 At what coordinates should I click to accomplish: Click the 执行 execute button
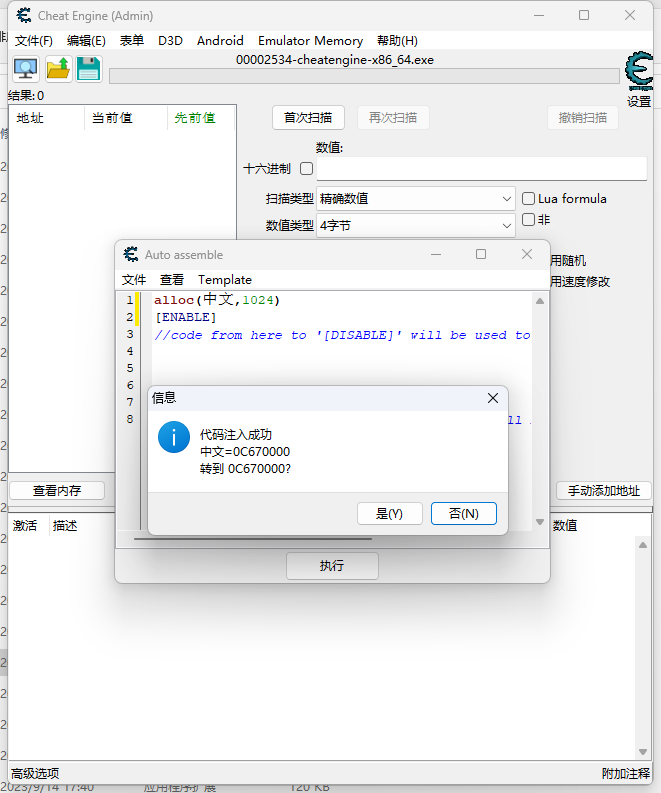tap(332, 565)
